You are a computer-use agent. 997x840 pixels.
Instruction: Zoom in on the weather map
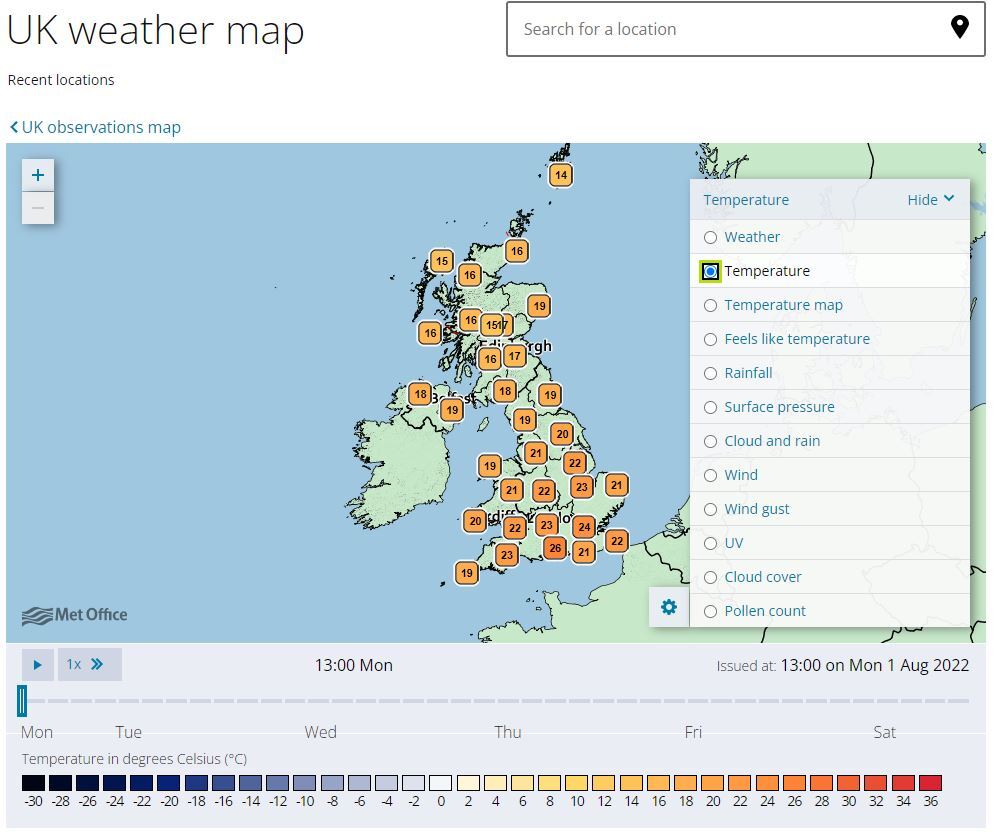pos(38,175)
